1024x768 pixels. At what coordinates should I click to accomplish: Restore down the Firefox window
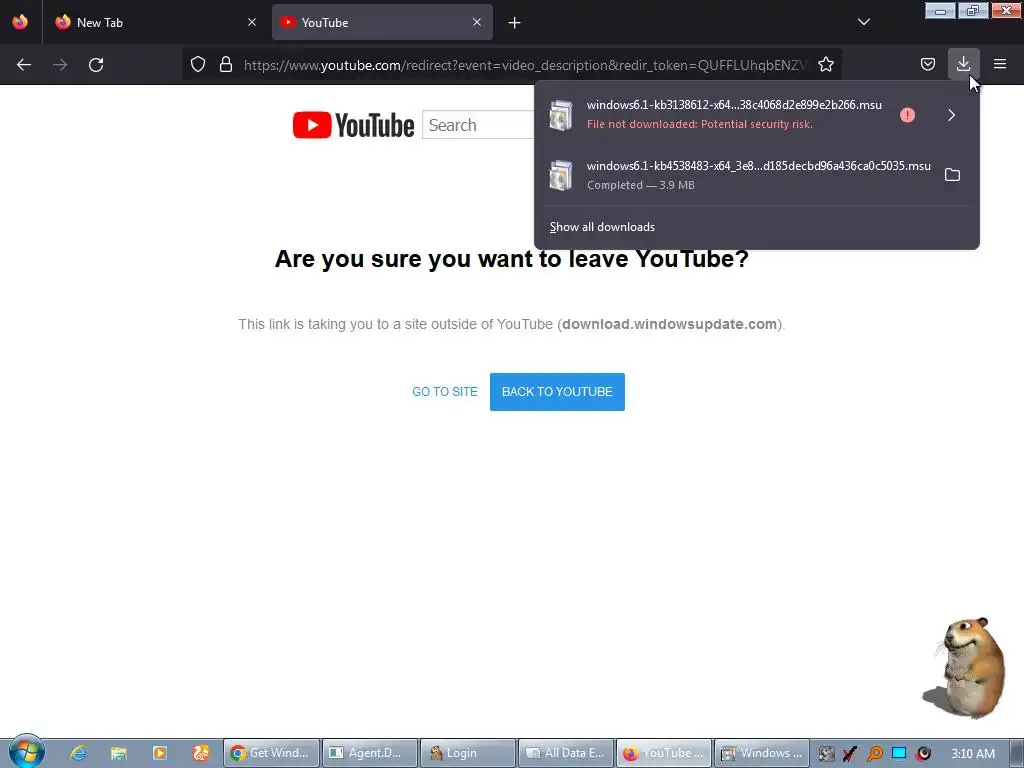[973, 10]
